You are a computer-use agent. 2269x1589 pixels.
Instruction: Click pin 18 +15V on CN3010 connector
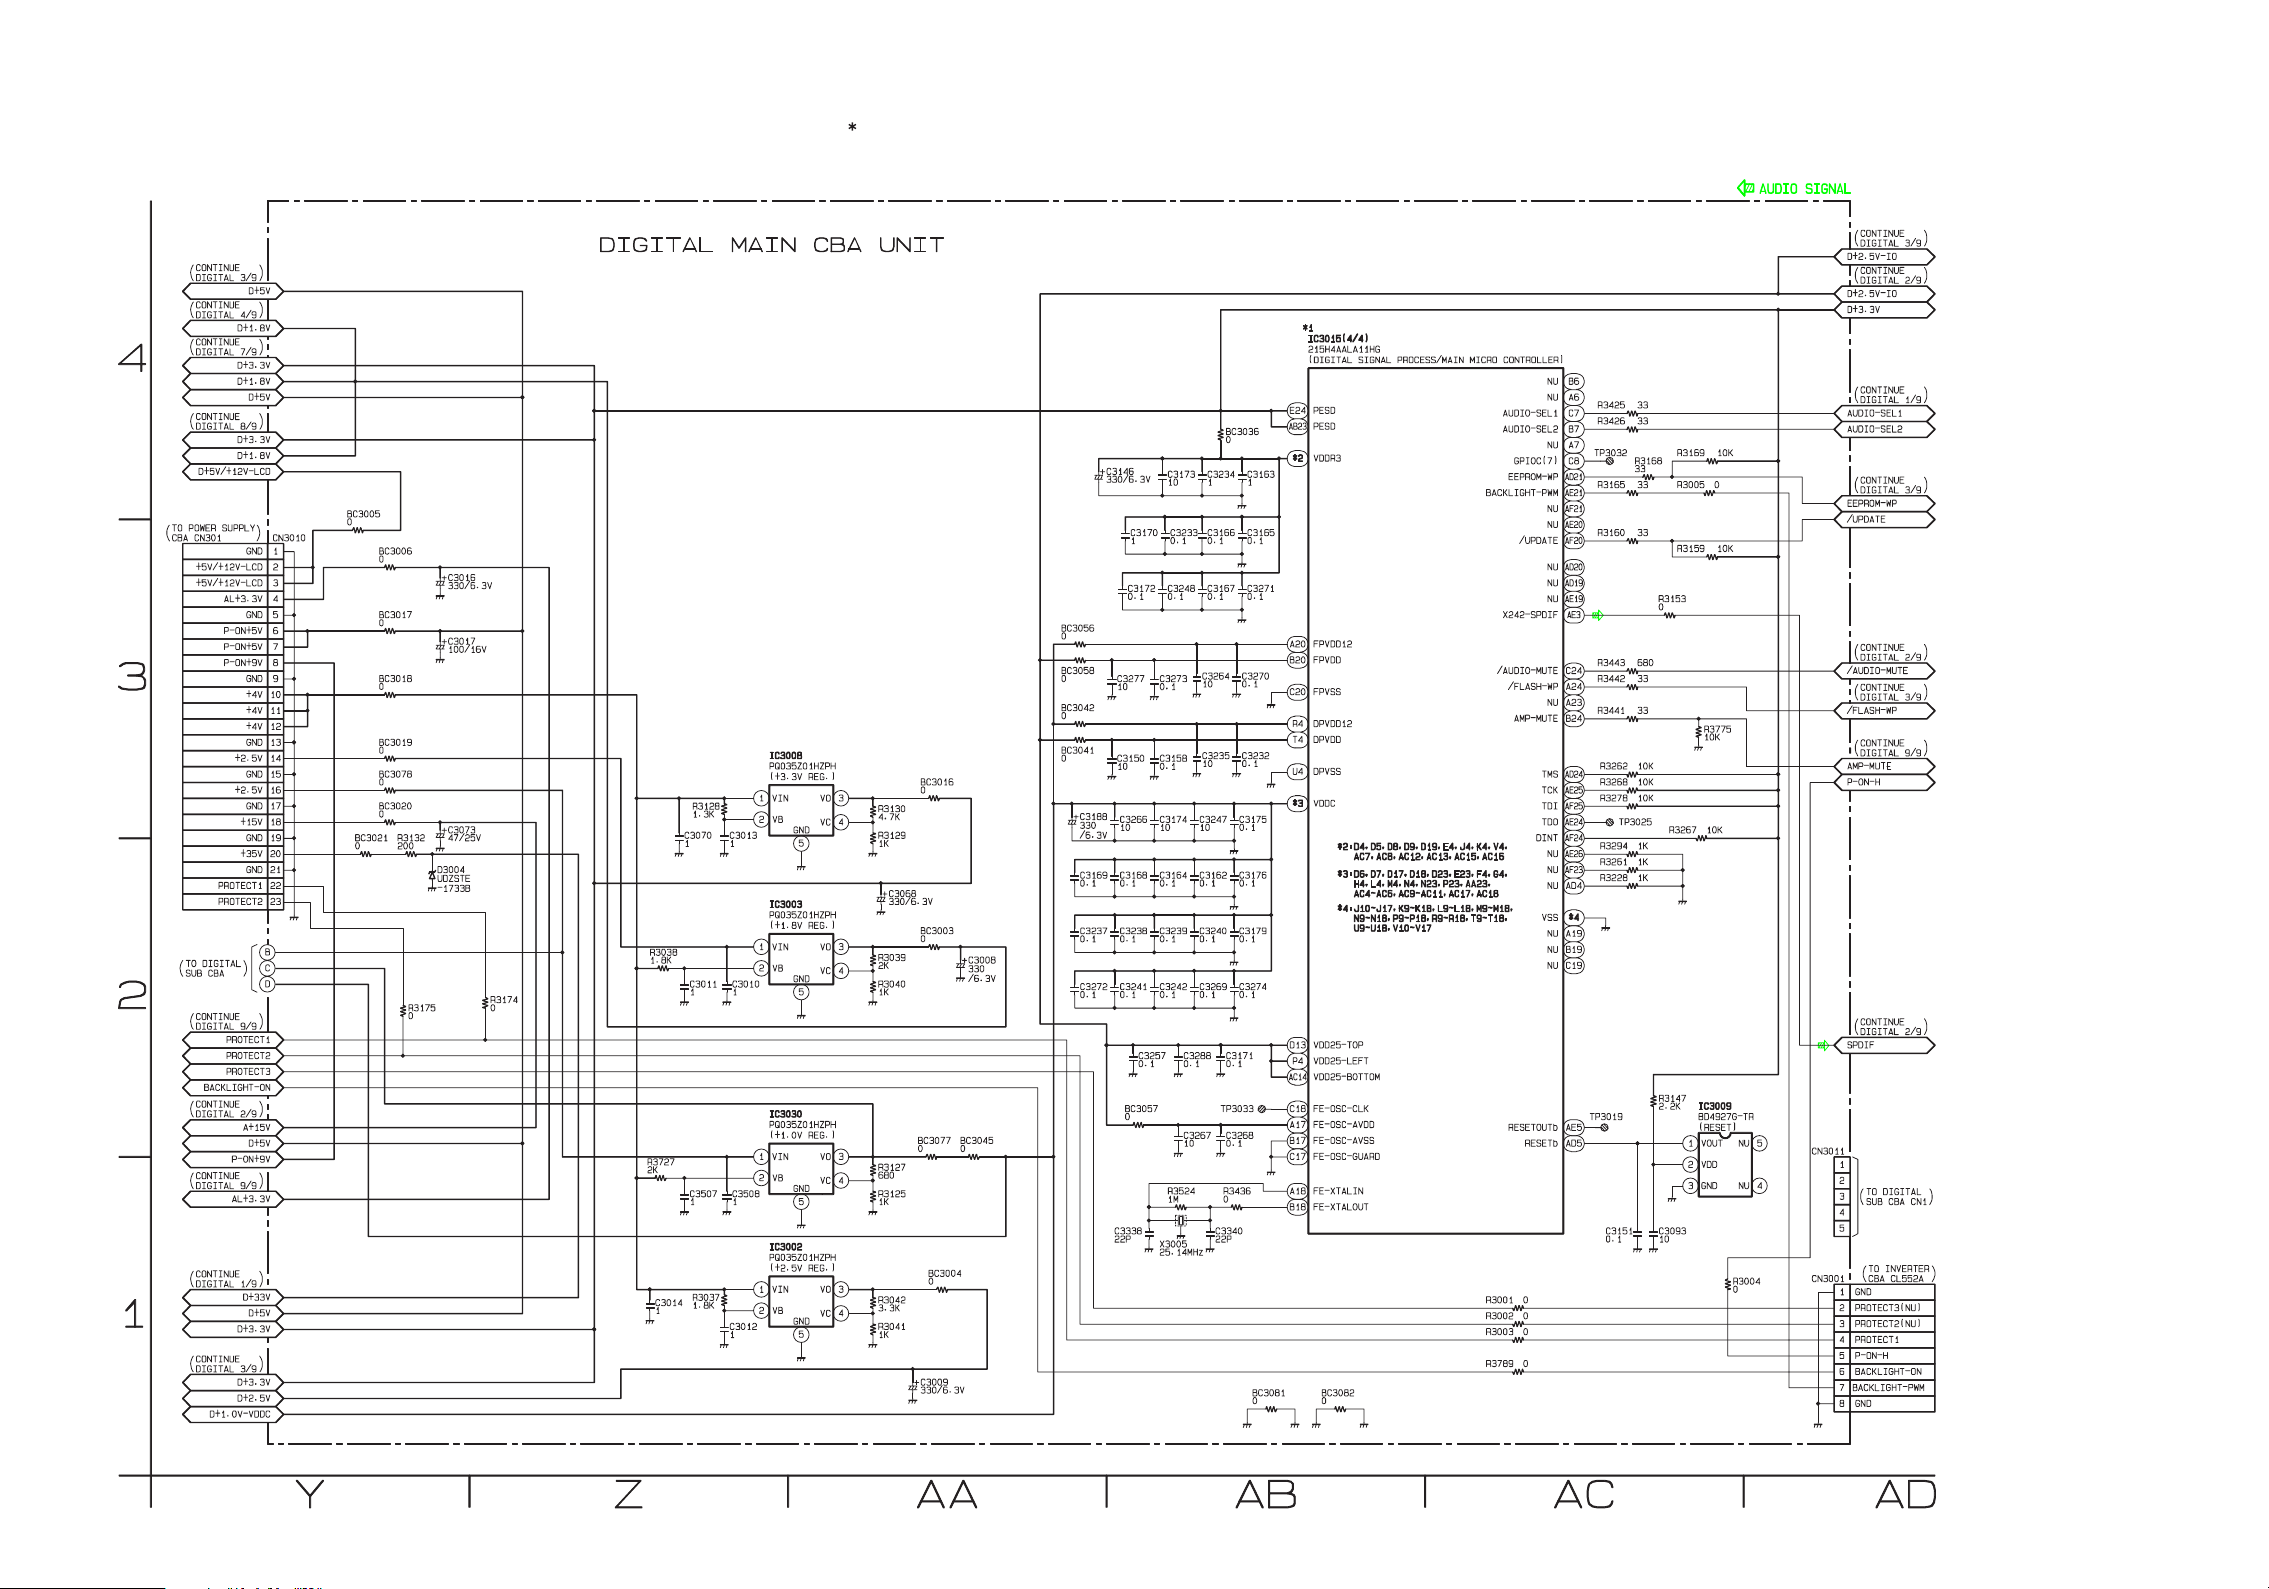(x=250, y=822)
